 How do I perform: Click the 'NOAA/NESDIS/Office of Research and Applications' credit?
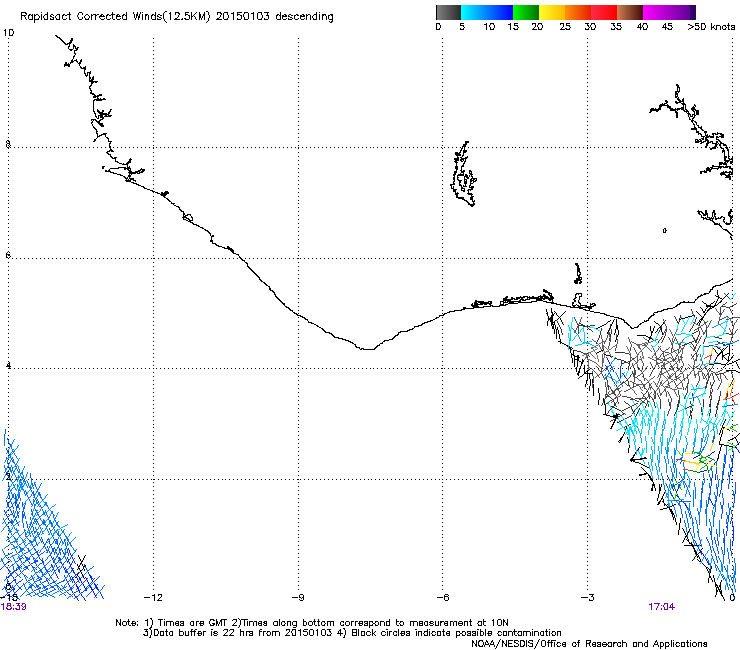589,643
